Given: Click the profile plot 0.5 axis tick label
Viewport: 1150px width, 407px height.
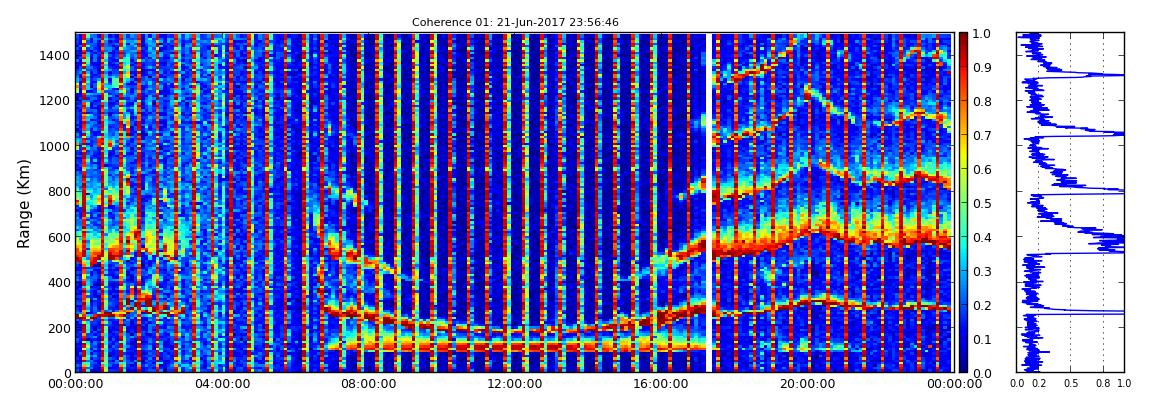Looking at the screenshot, I should 1071,384.
